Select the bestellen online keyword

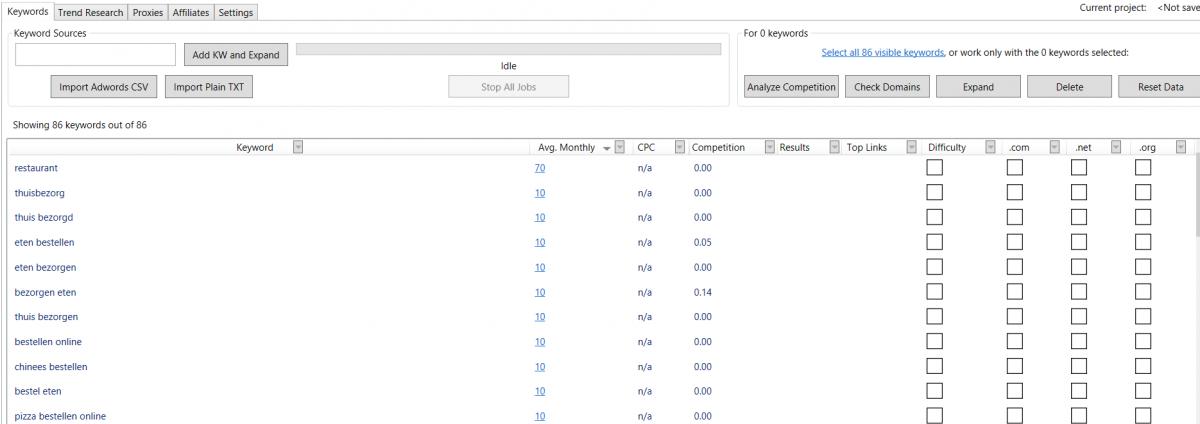[x=48, y=342]
